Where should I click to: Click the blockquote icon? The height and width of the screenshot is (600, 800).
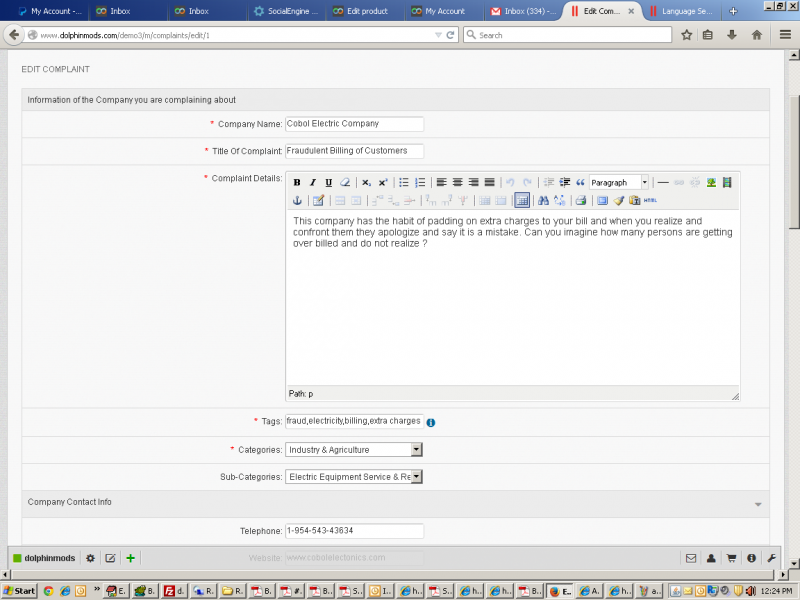[x=579, y=183]
